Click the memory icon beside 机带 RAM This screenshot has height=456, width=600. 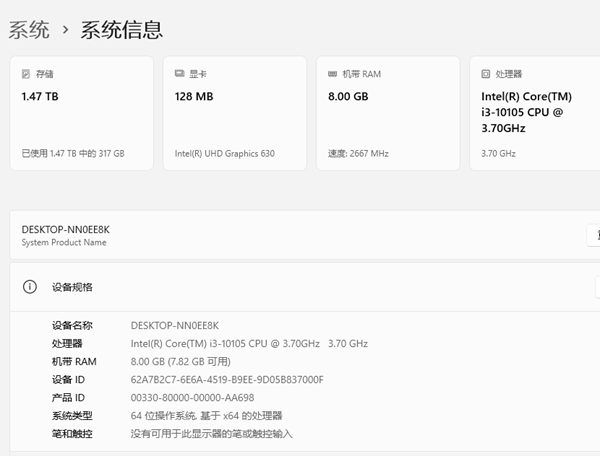click(x=333, y=74)
